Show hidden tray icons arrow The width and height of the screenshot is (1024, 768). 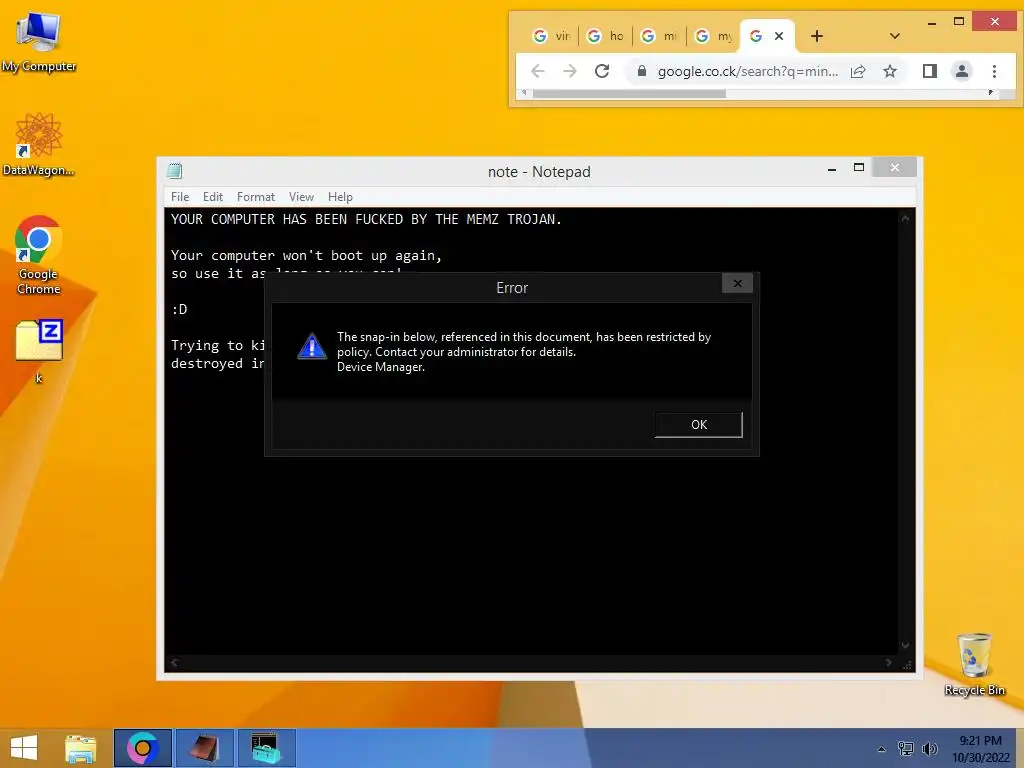(881, 749)
